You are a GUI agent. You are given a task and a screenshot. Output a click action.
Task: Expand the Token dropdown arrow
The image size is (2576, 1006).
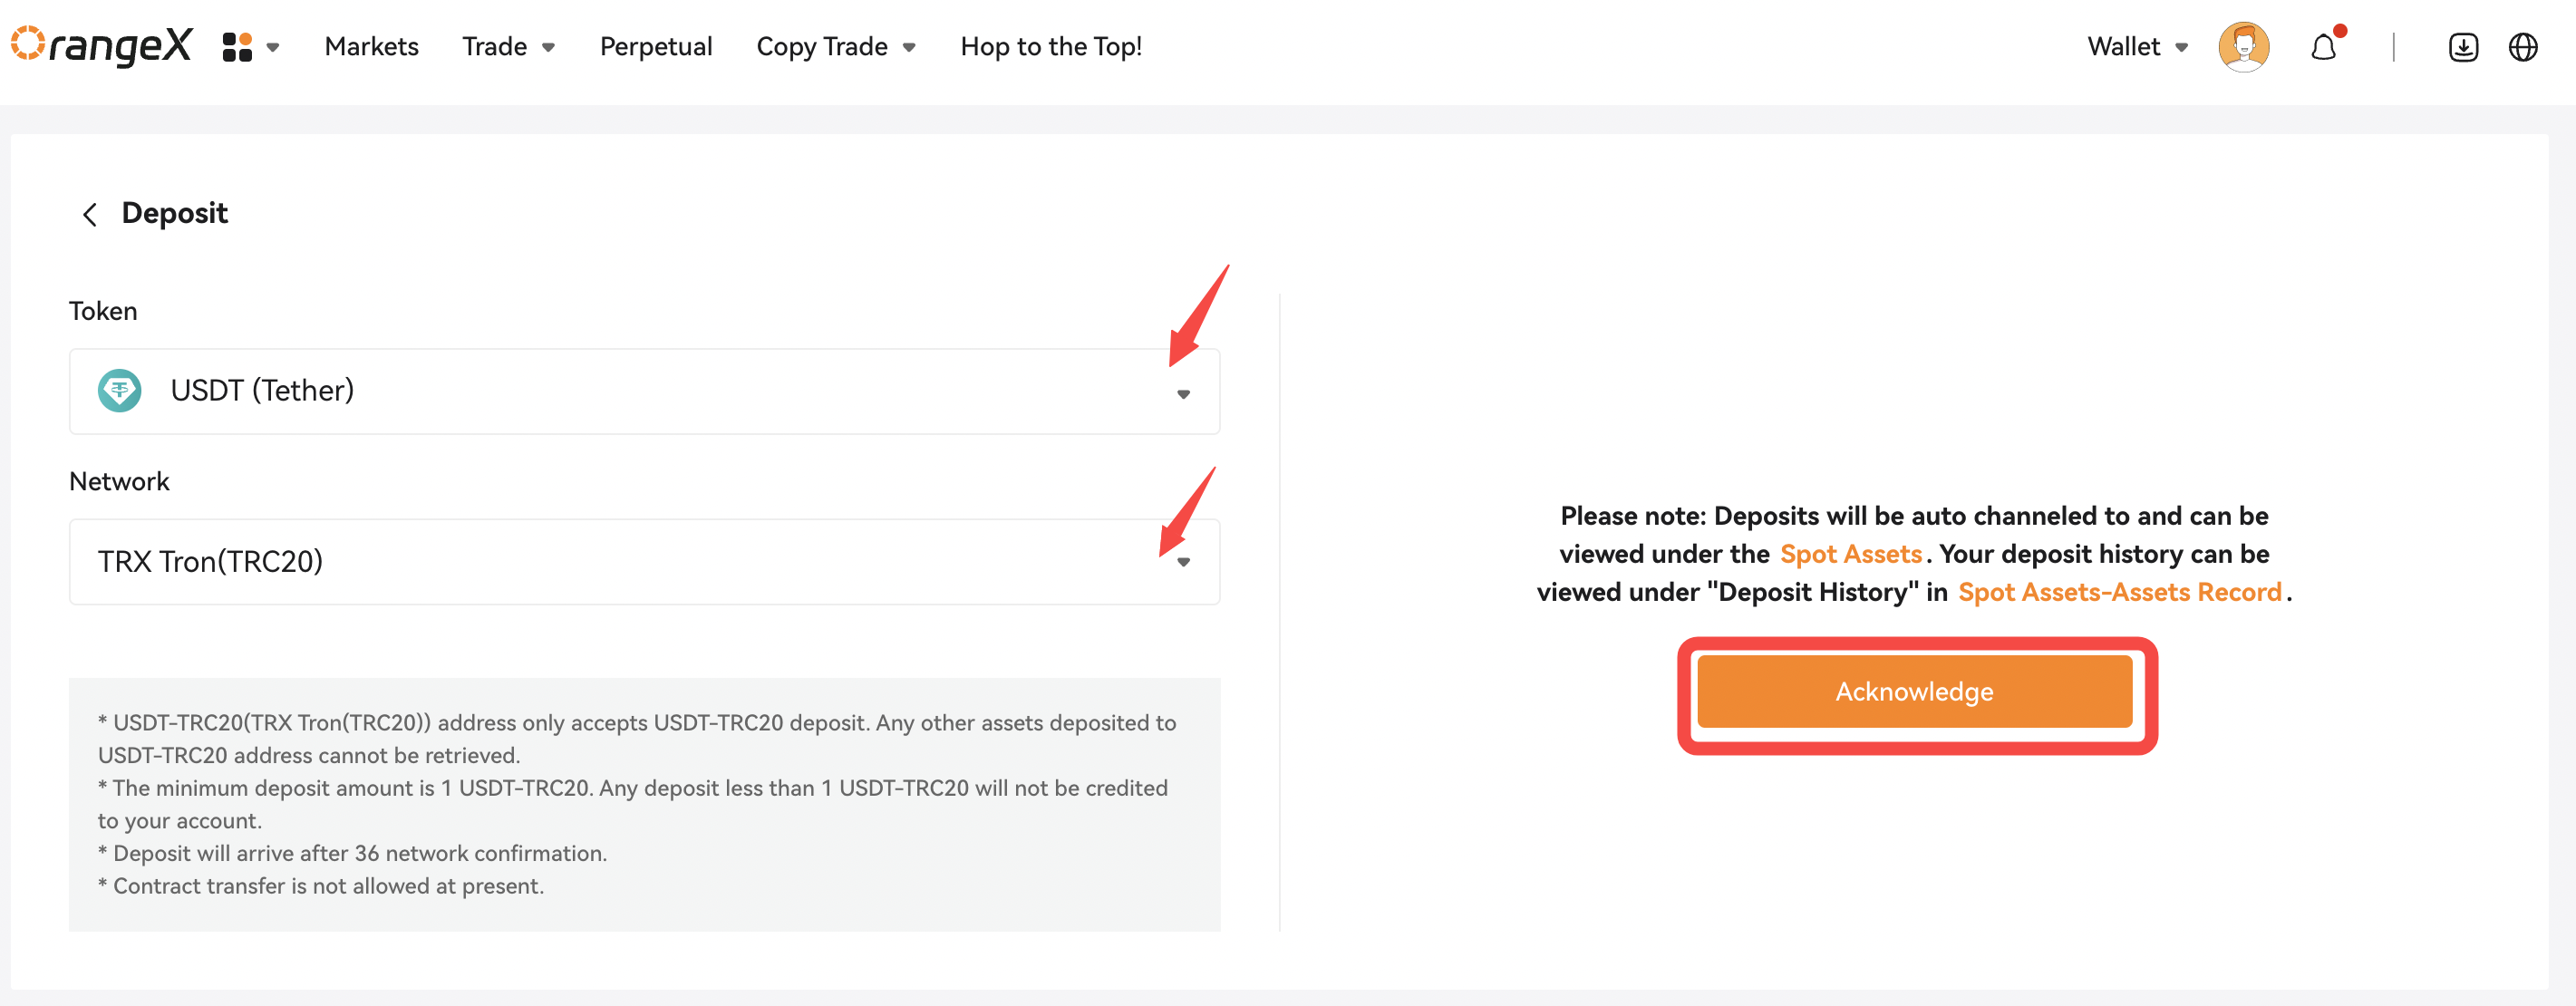(1183, 393)
